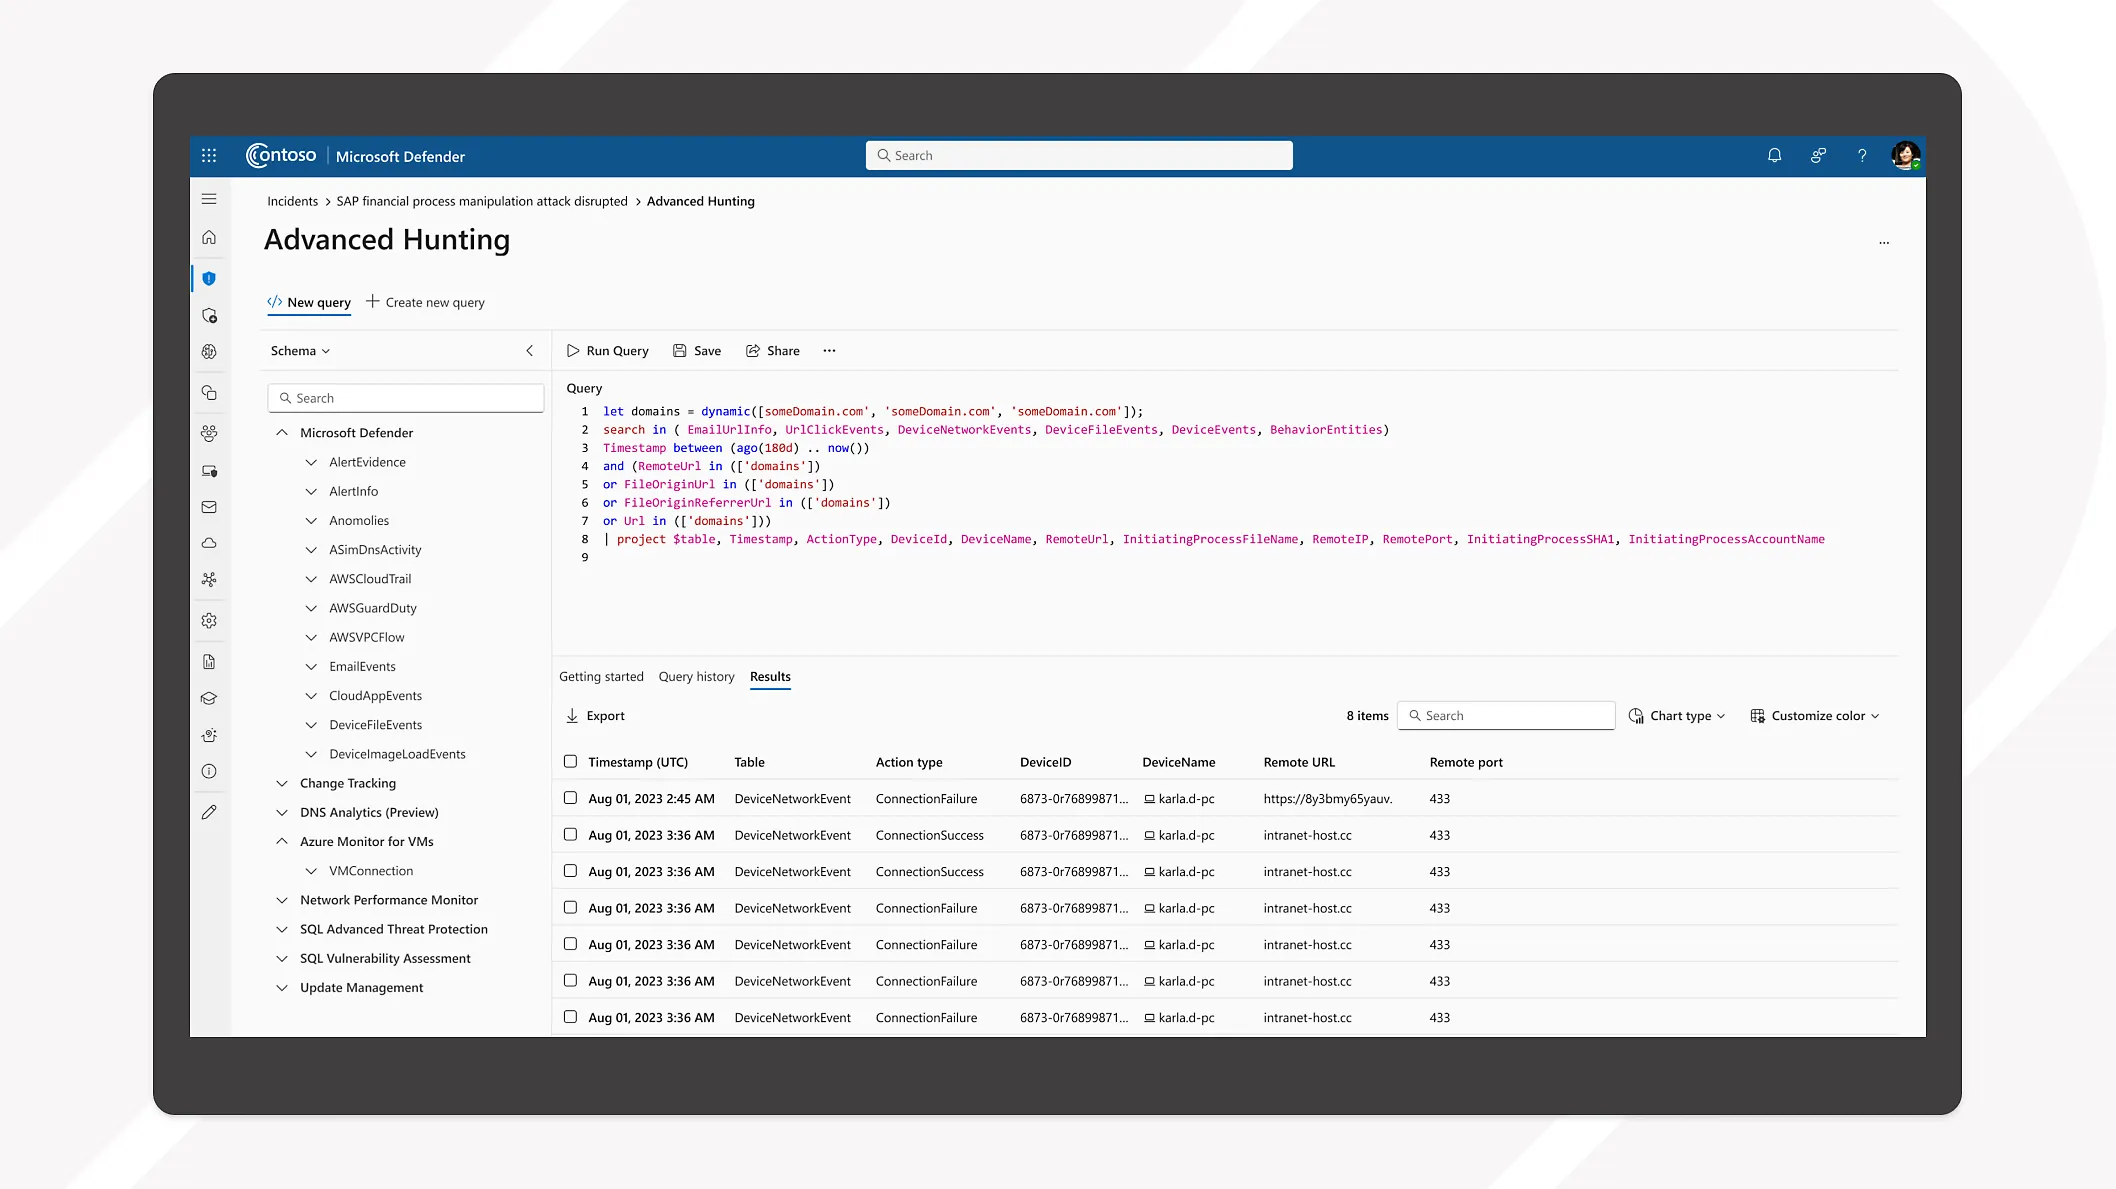Switch to the Query history tab
Screen dimensions: 2116x1189
[696, 677]
